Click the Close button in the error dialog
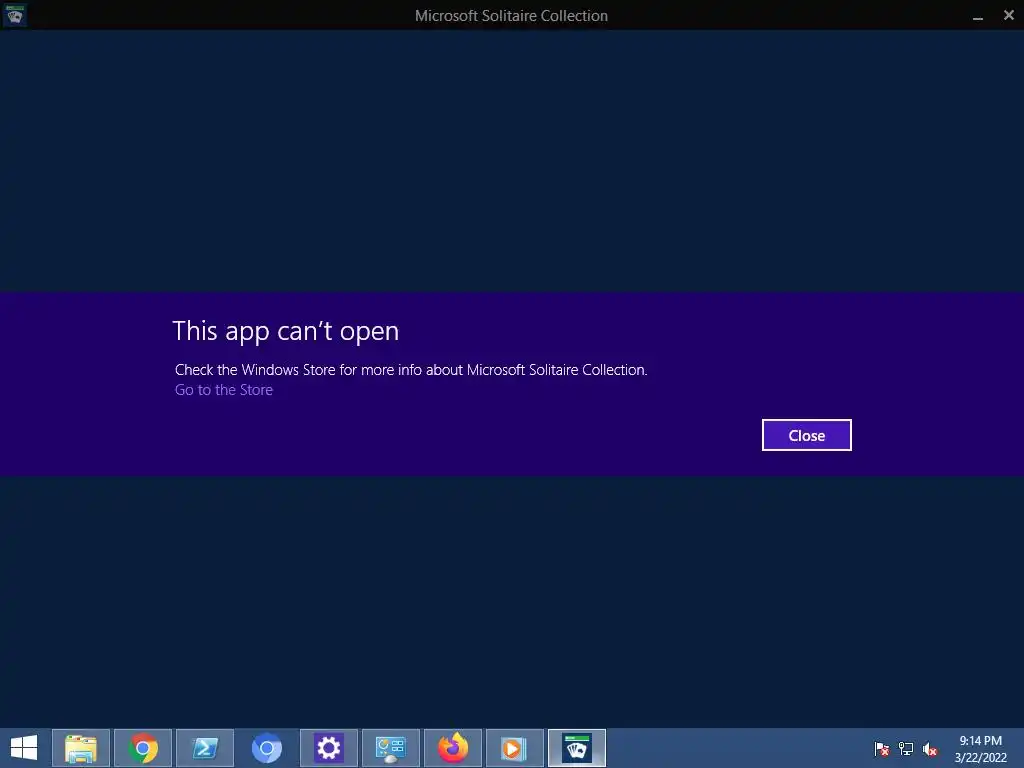This screenshot has width=1024, height=768. point(807,435)
